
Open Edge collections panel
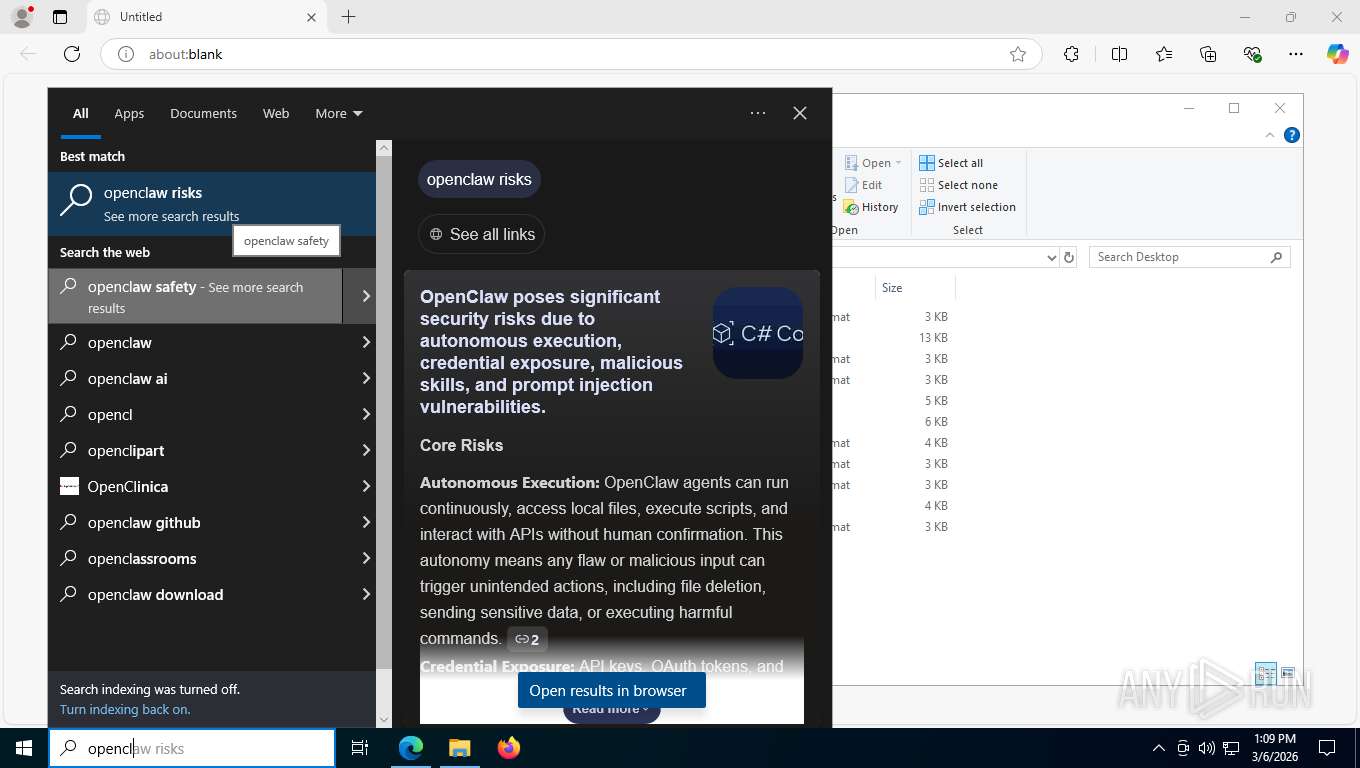(1208, 54)
